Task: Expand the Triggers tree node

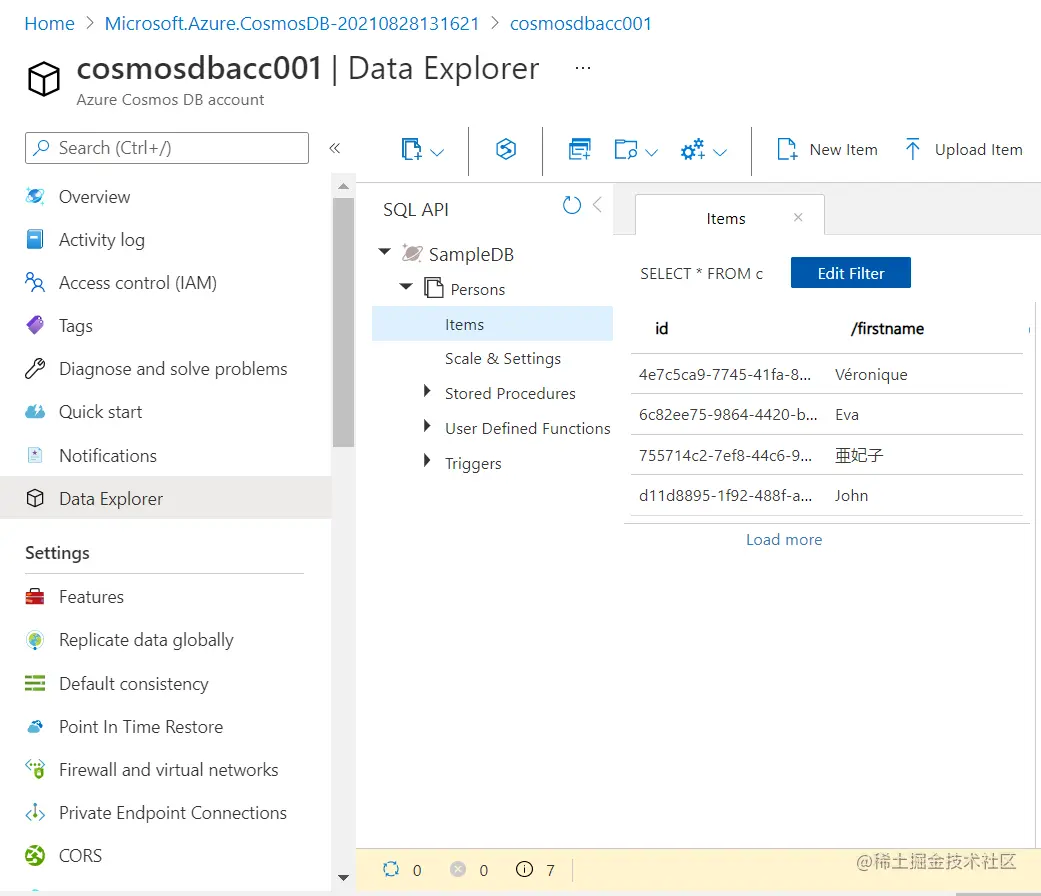Action: (x=427, y=463)
